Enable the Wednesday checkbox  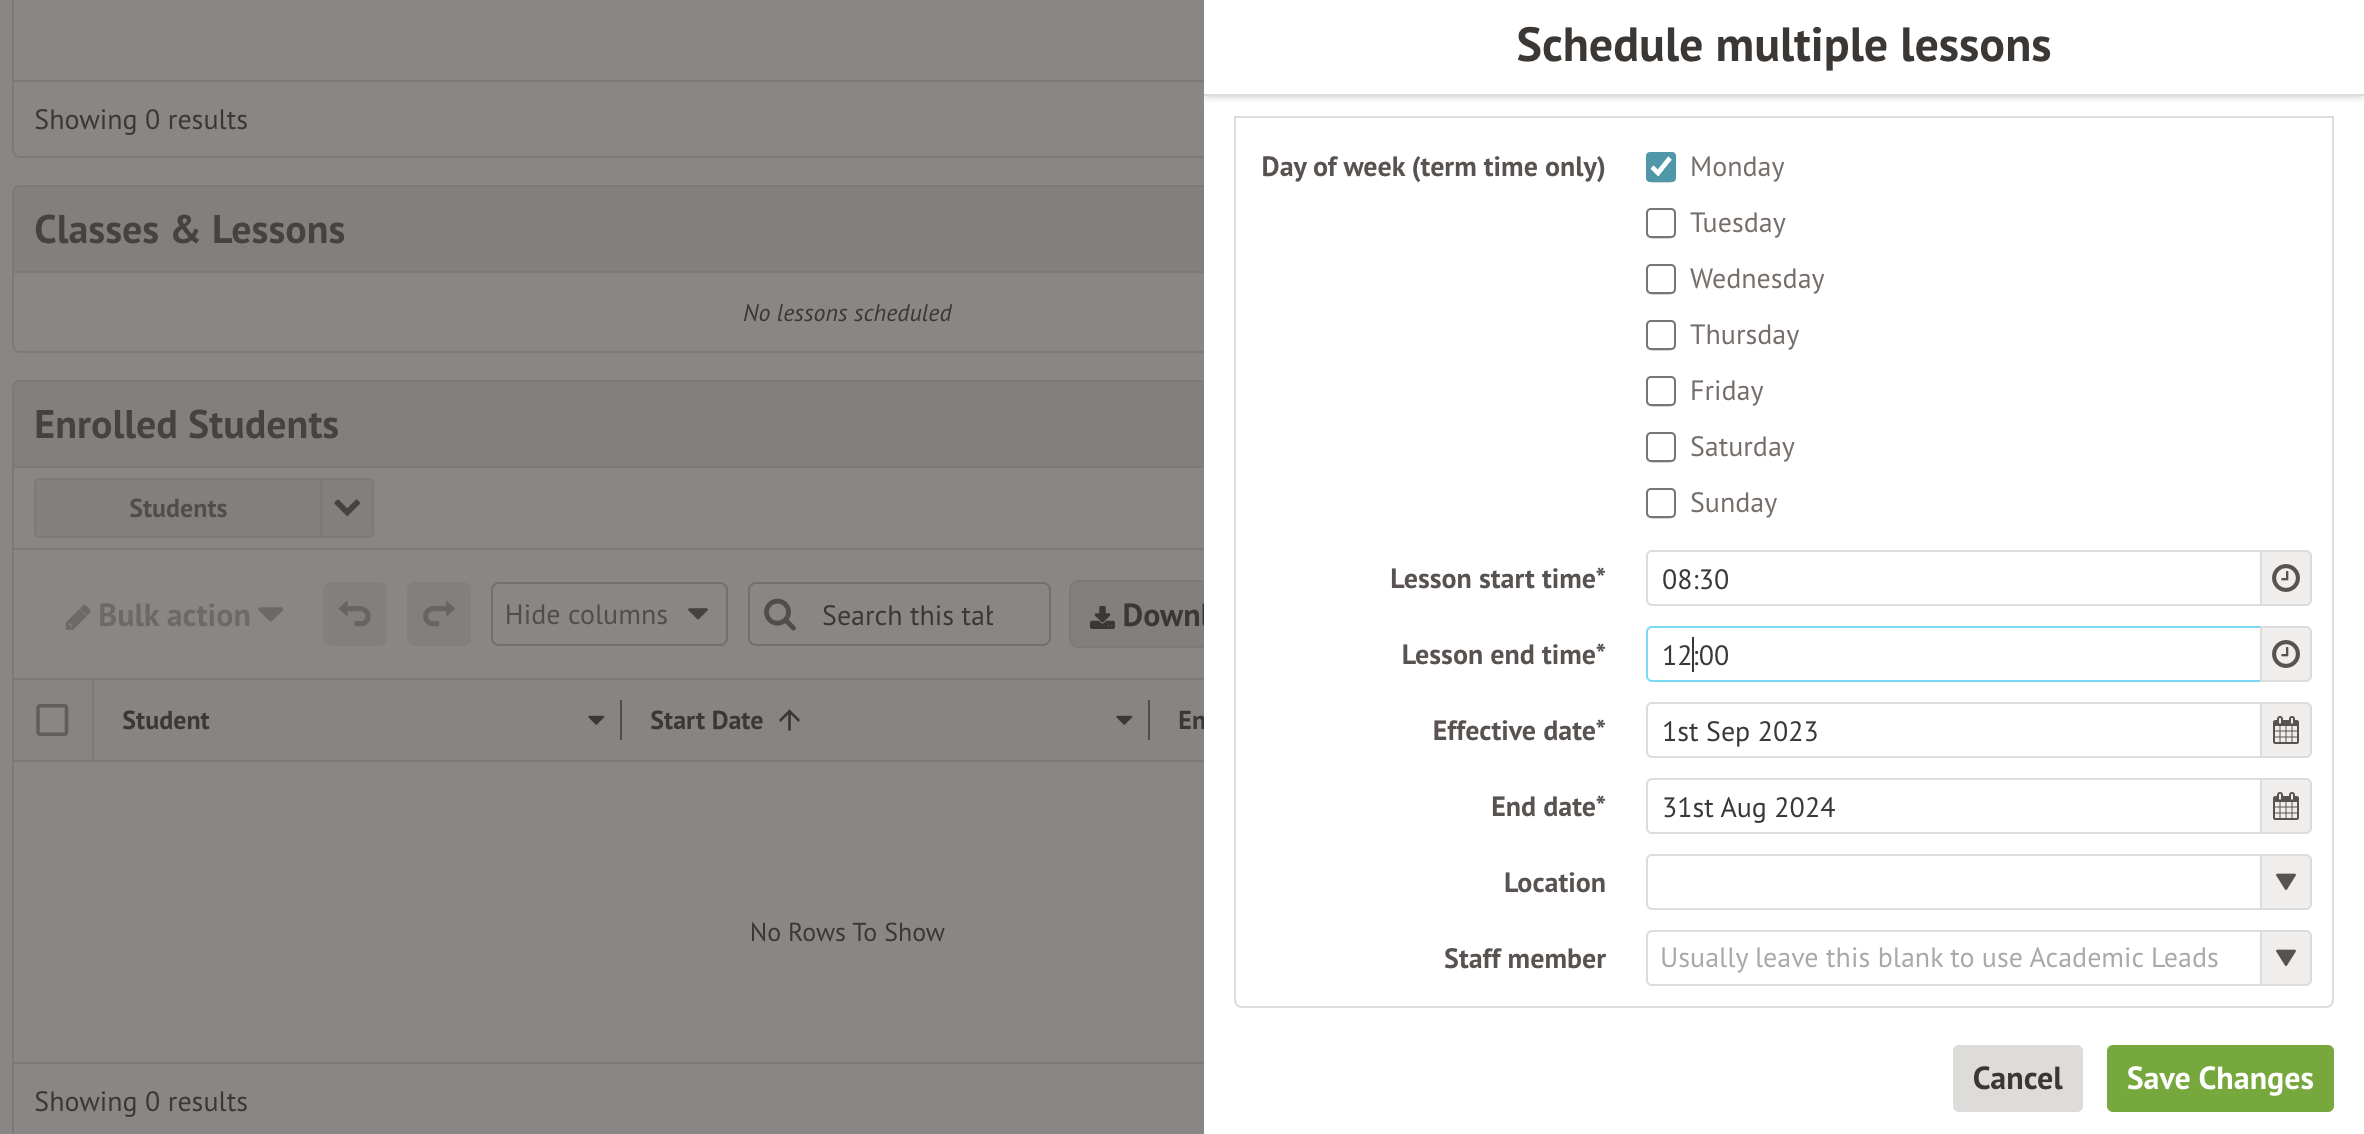click(x=1660, y=279)
